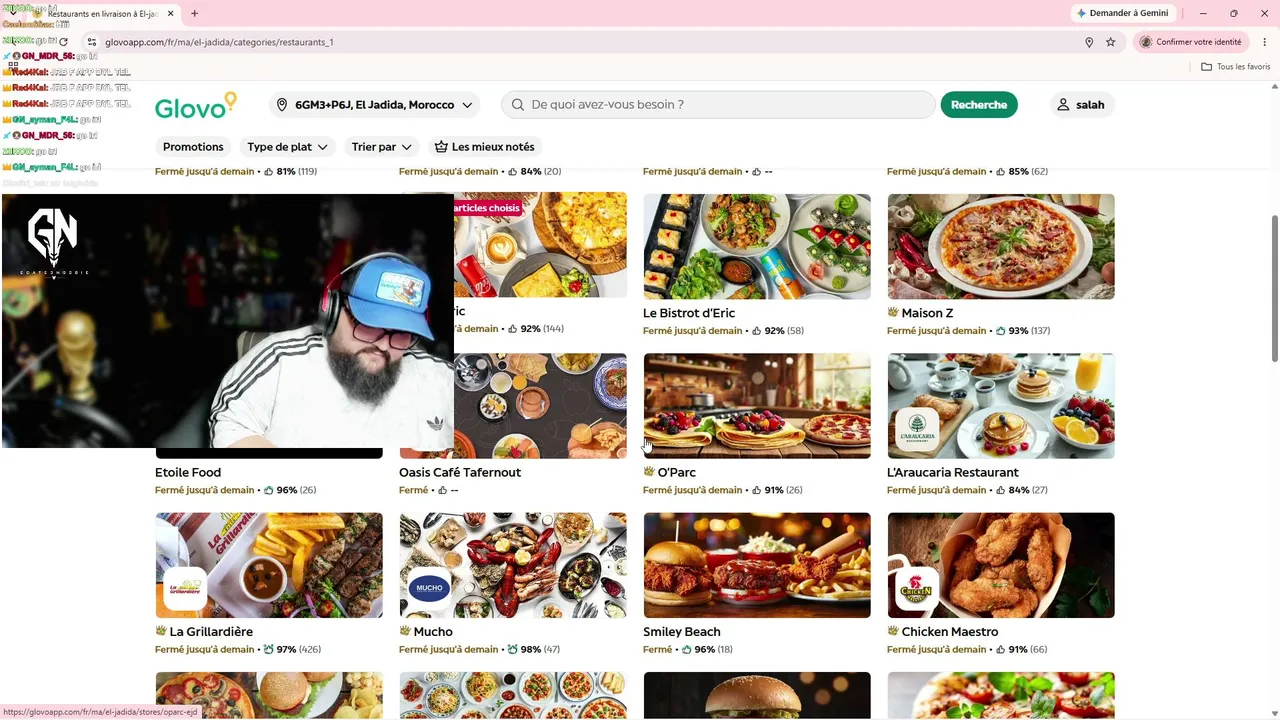Open the Le Bistrot d'Eric food photo
The height and width of the screenshot is (720, 1280).
(x=757, y=246)
